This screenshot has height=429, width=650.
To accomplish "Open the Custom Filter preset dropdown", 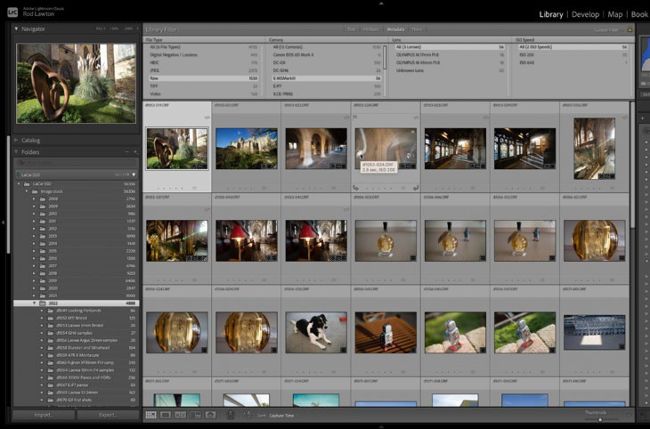I will coord(606,29).
